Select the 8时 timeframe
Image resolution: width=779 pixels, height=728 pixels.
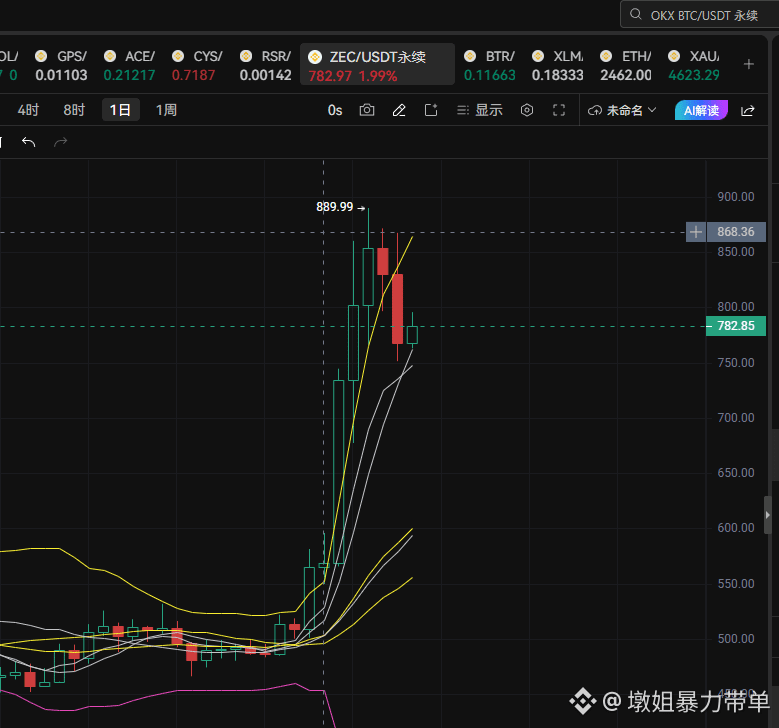coord(74,110)
